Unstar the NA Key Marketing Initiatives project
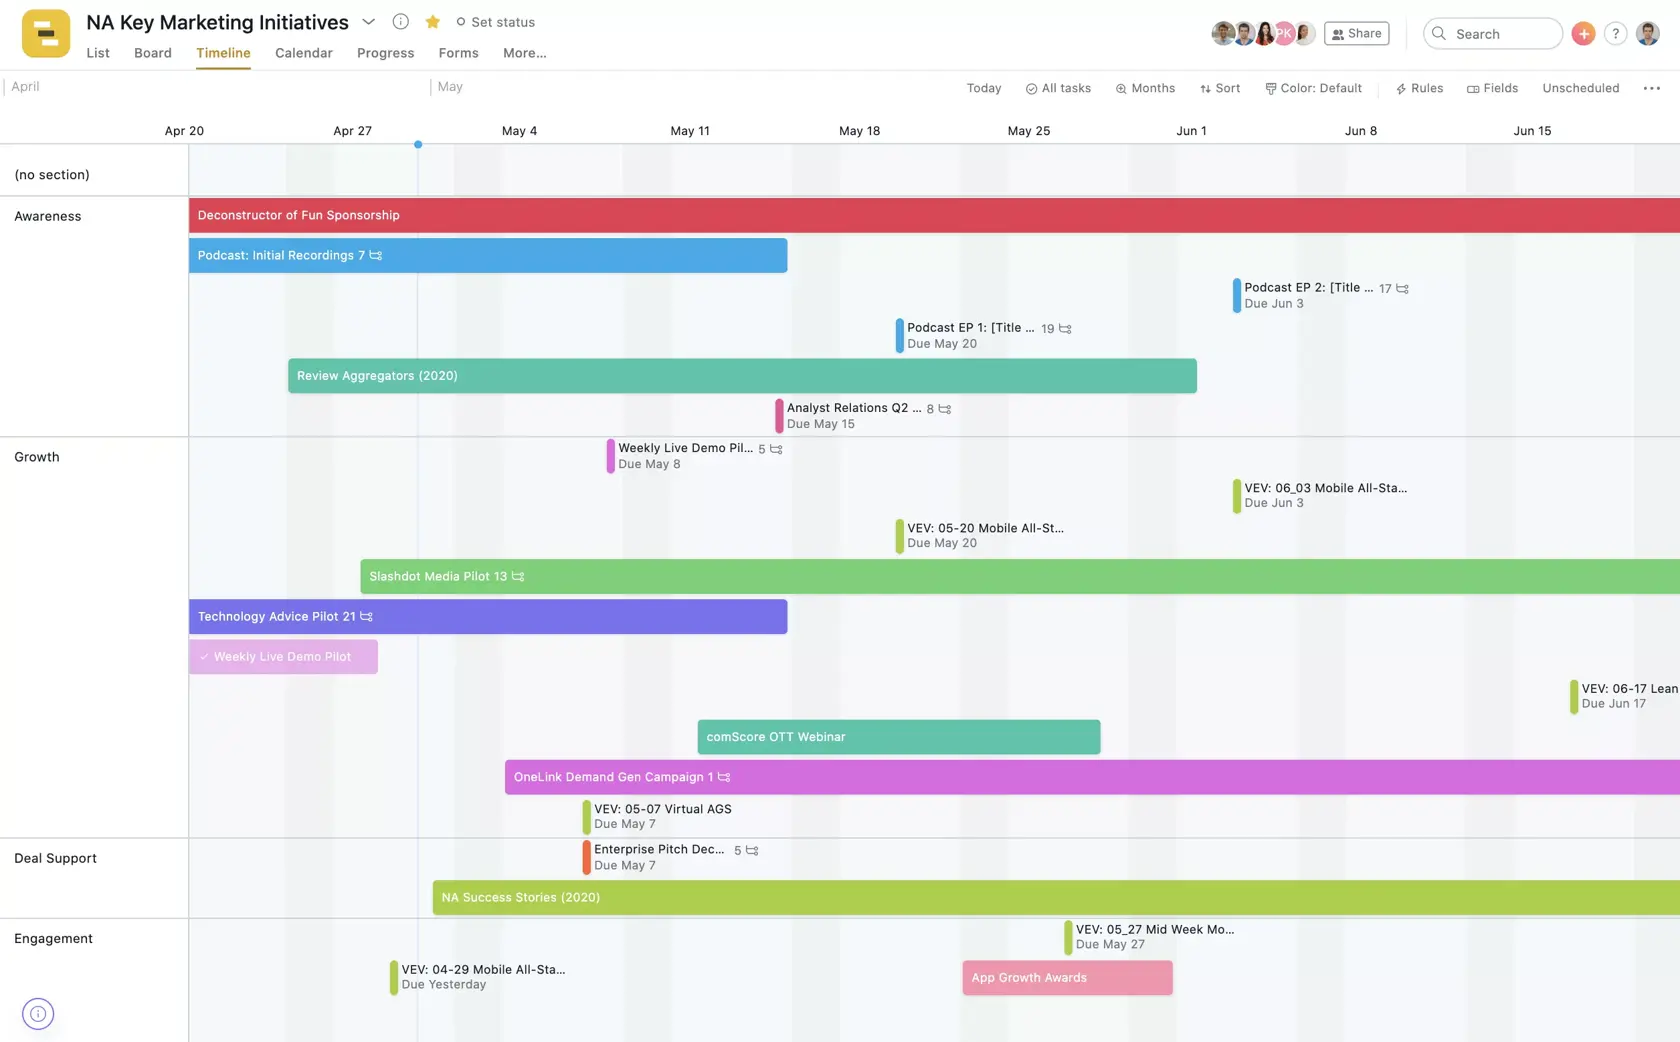 [x=432, y=21]
